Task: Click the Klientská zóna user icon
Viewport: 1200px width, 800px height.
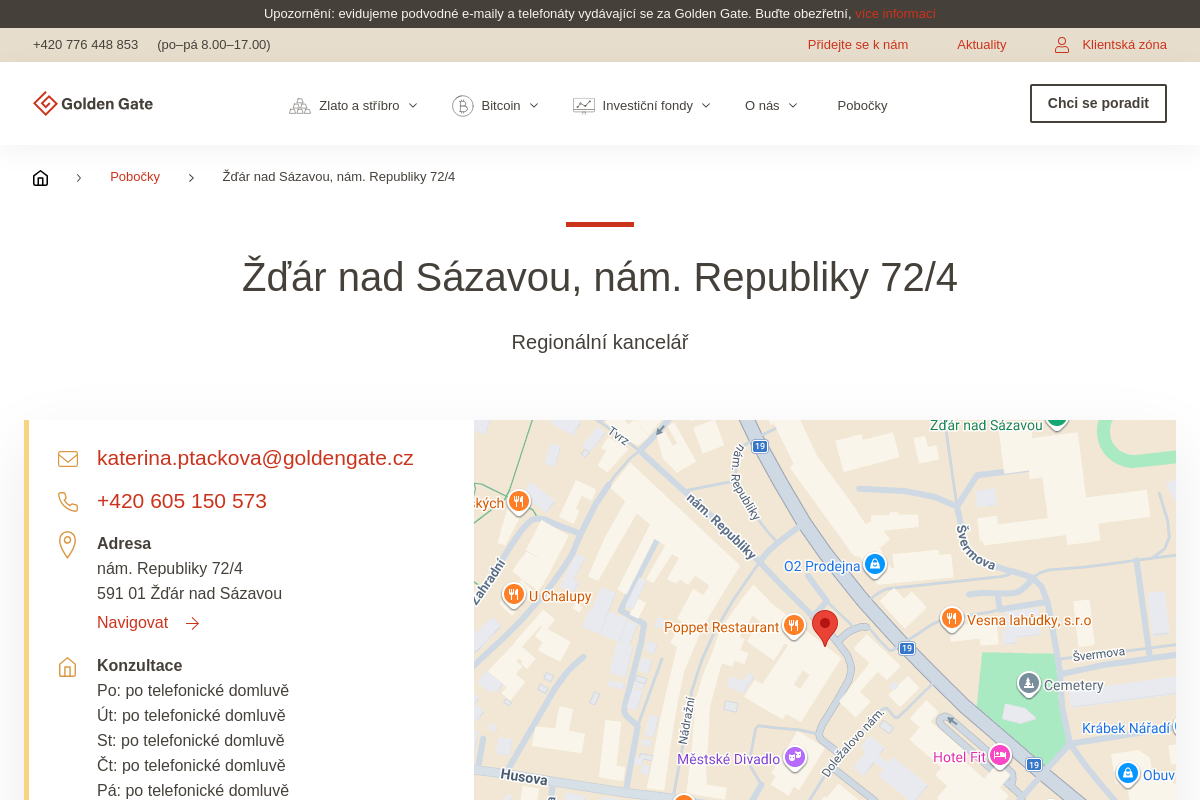Action: pos(1062,45)
